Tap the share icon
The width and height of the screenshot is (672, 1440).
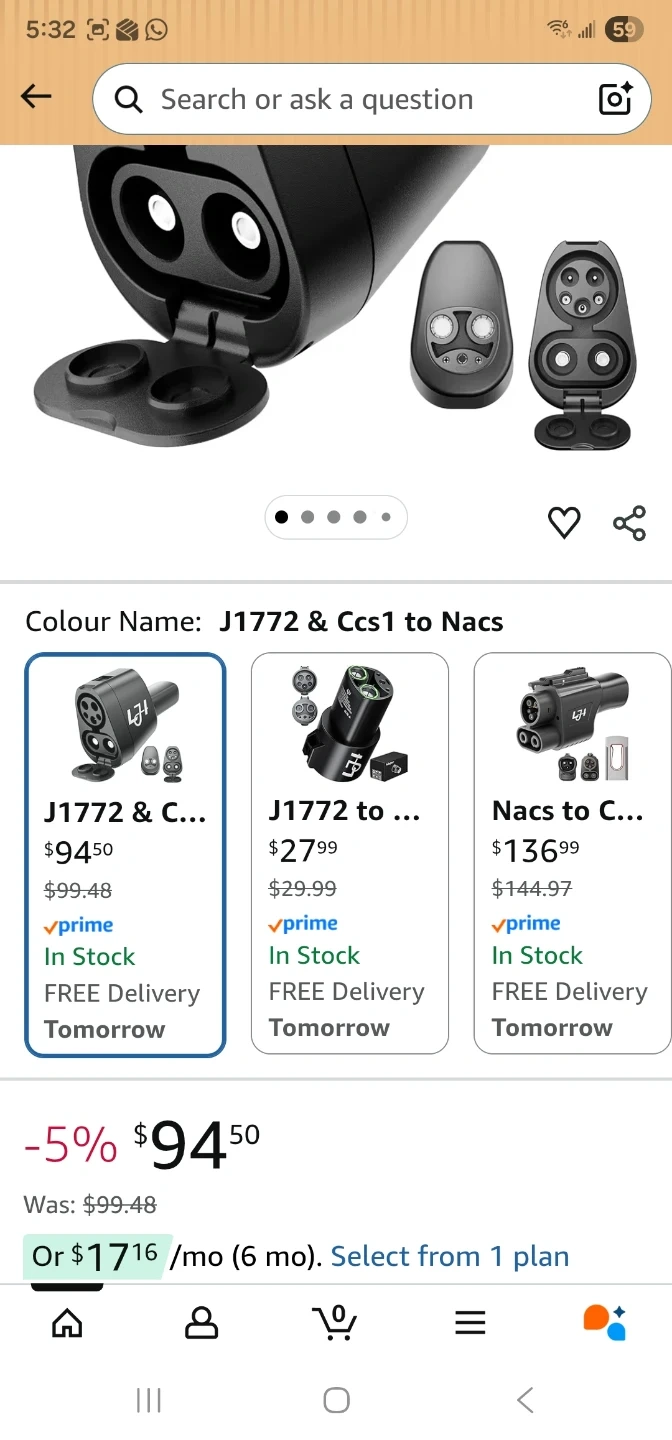(629, 522)
